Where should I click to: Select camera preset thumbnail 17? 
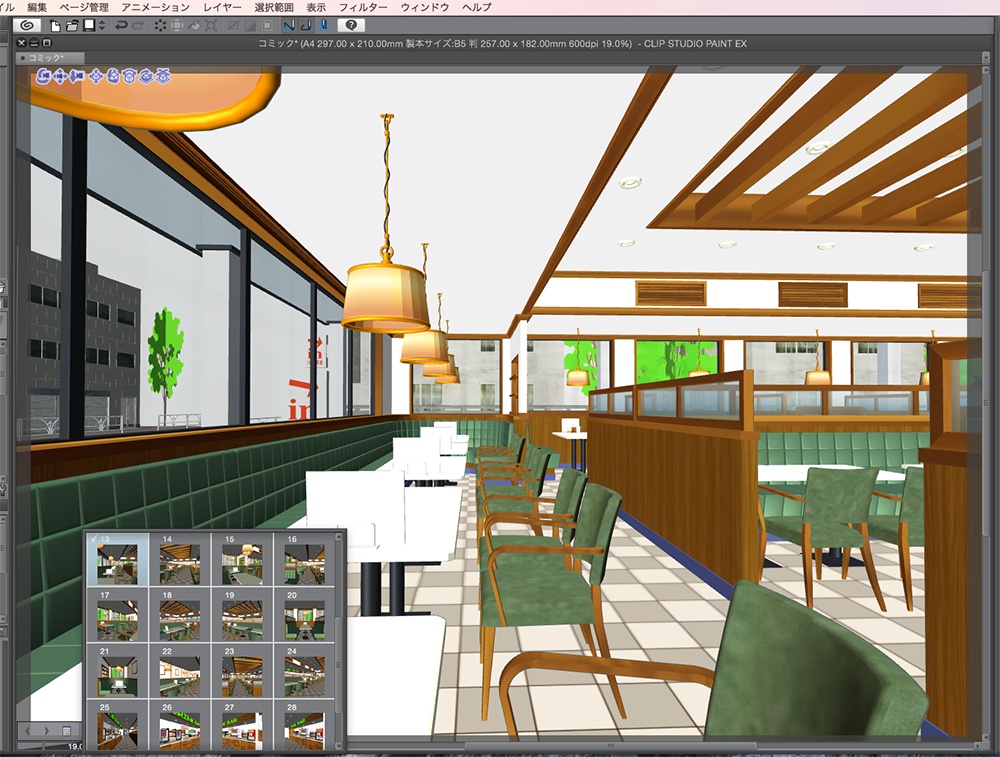pos(117,615)
